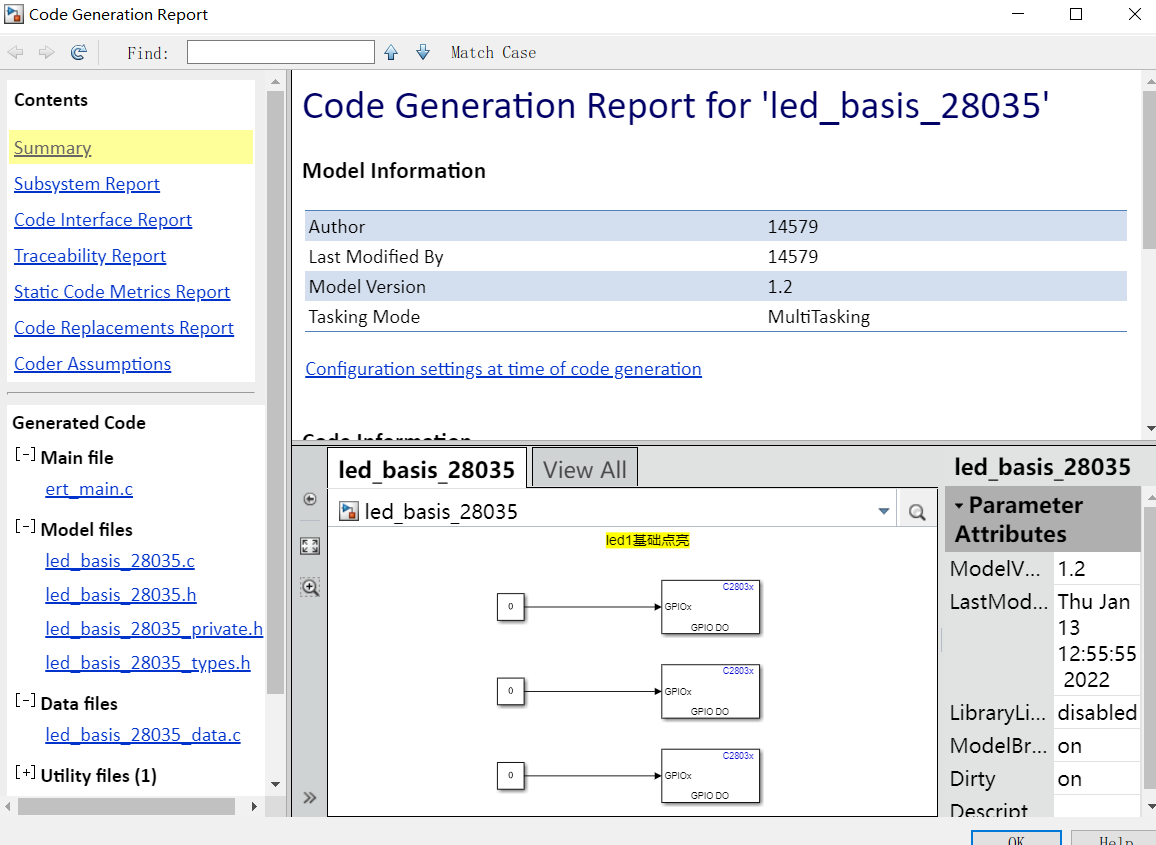Click the middle constant 0 block
The height and width of the screenshot is (845, 1156).
point(510,691)
